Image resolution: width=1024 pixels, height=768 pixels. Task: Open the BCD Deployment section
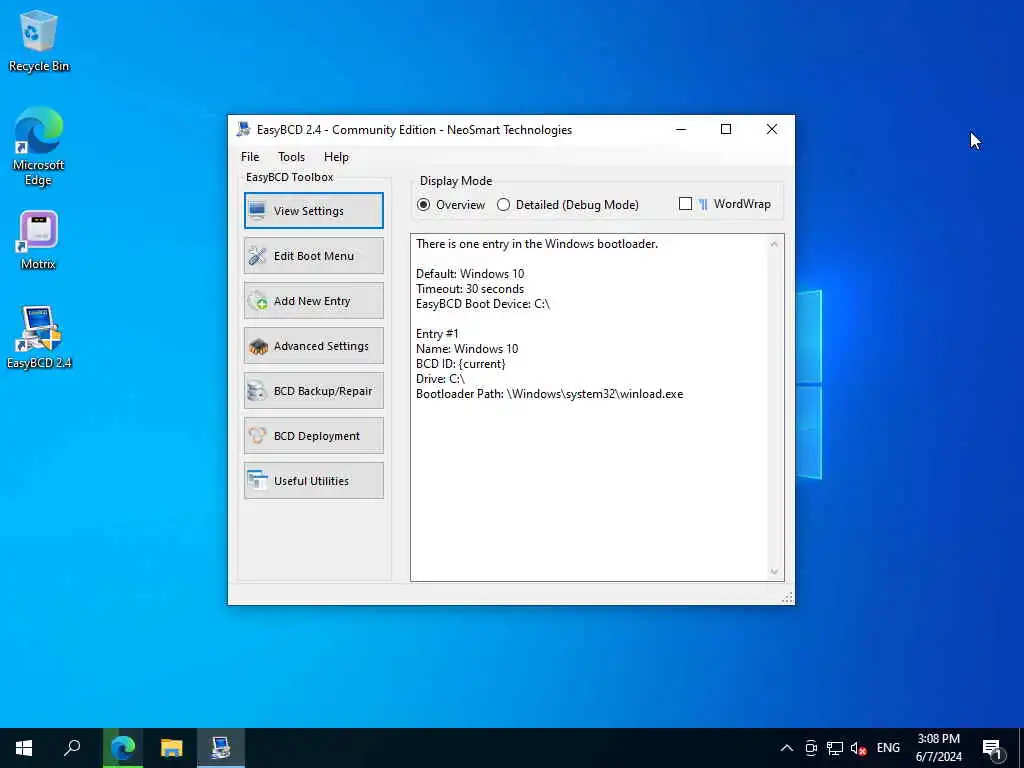point(313,436)
